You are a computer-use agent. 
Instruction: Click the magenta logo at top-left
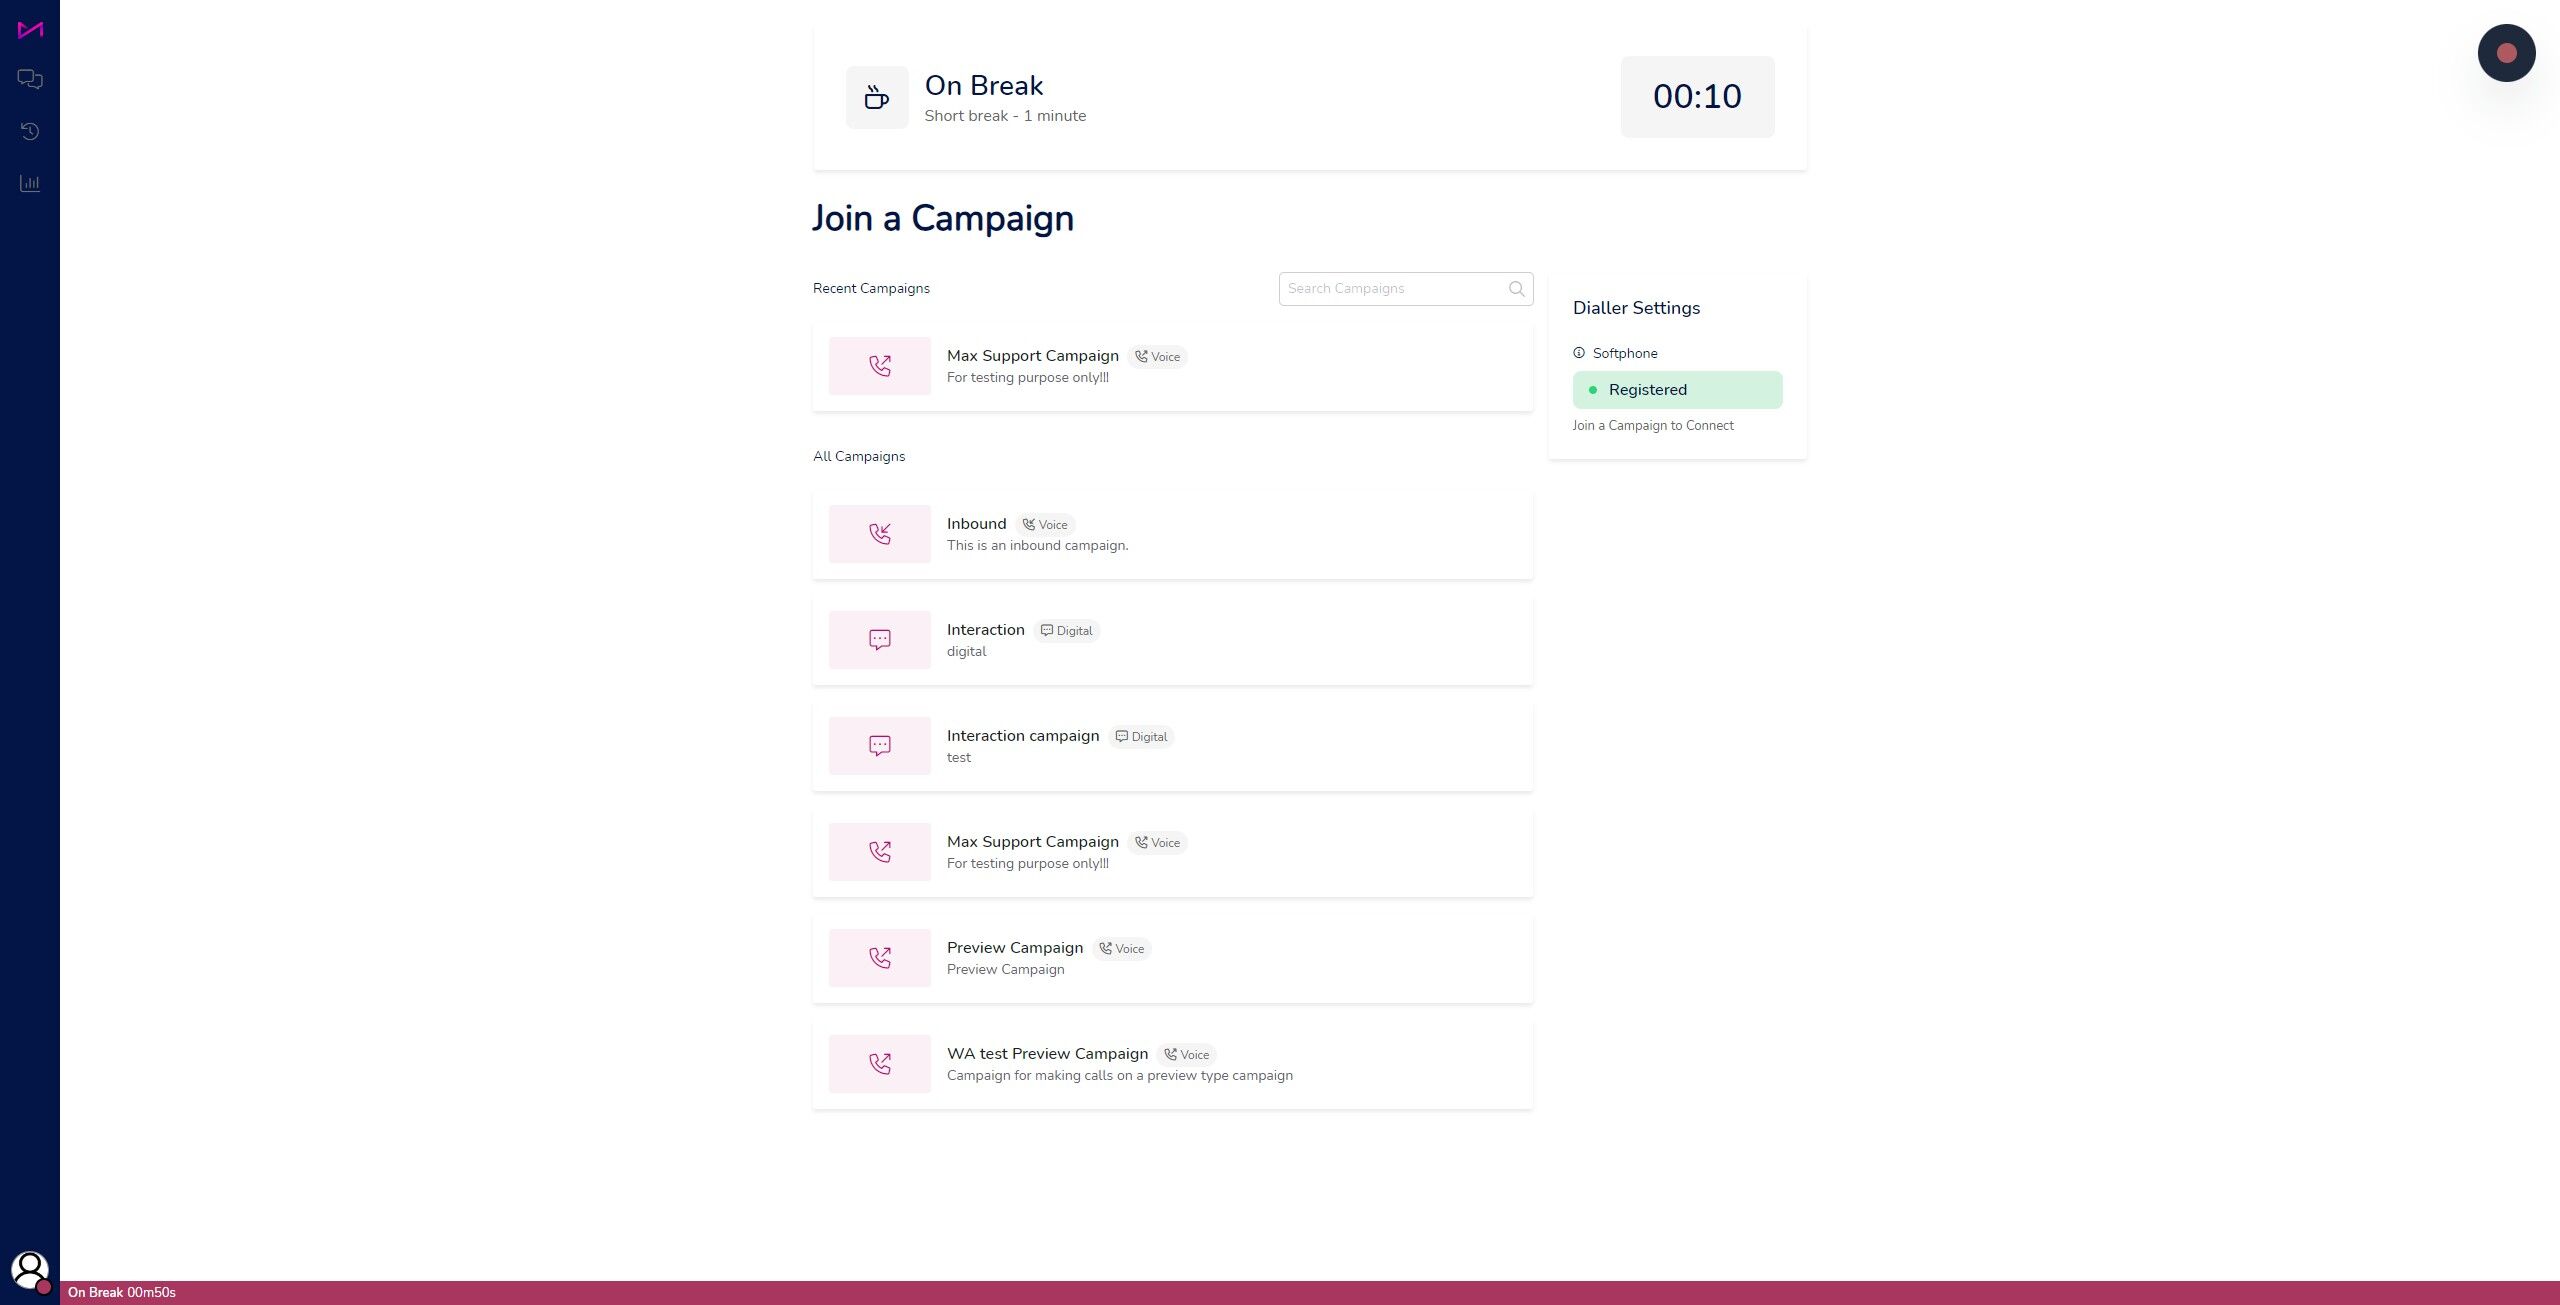[30, 30]
